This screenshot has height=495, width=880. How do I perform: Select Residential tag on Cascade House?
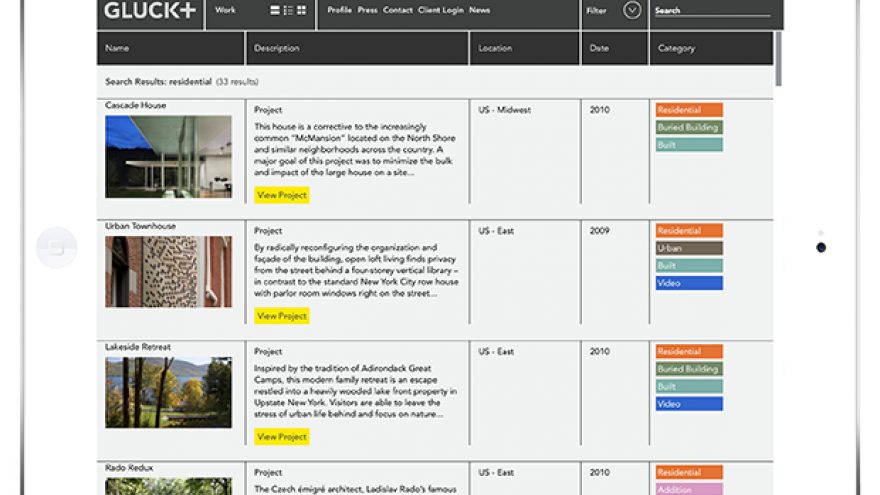click(x=689, y=110)
